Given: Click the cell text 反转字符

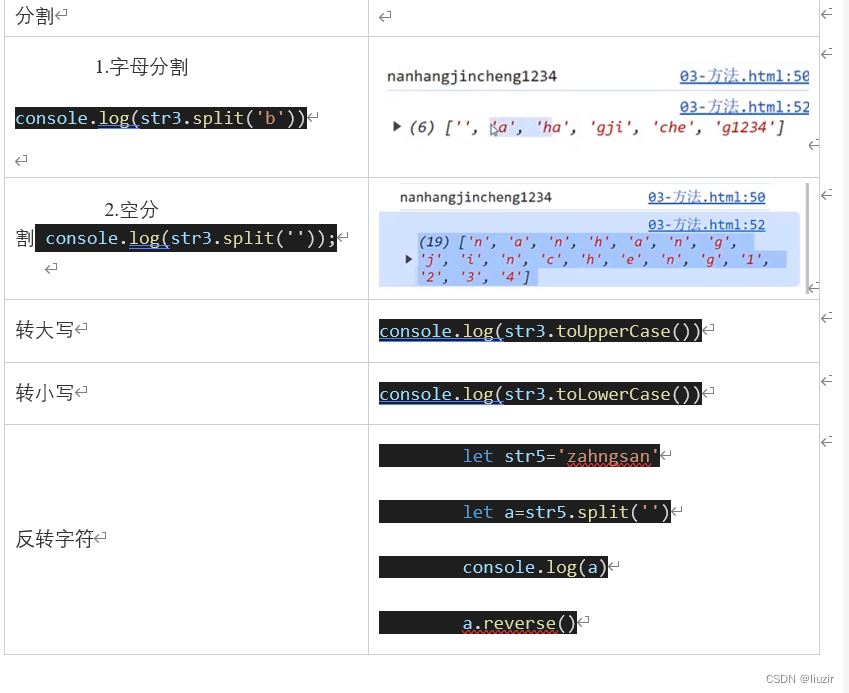Looking at the screenshot, I should (x=54, y=539).
